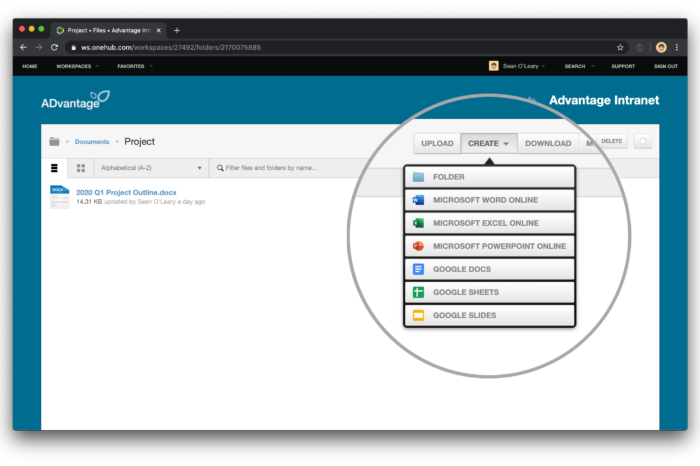Expand the FAVORITES menu
Image resolution: width=700 pixels, height=466 pixels.
pos(134,66)
